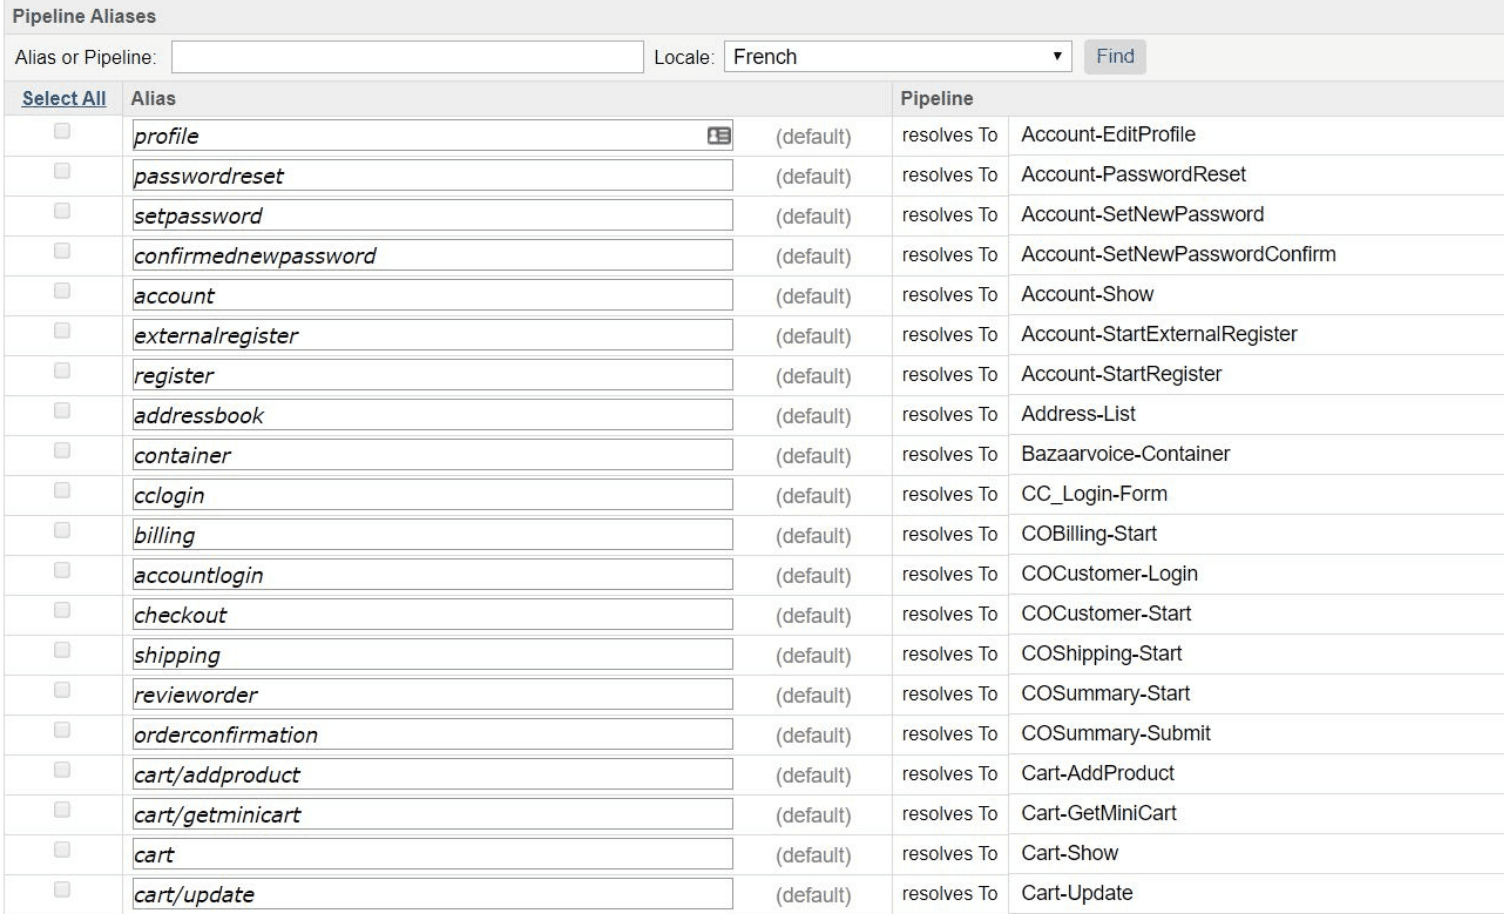Check the checkout row checkbox
The image size is (1504, 914).
click(x=62, y=611)
